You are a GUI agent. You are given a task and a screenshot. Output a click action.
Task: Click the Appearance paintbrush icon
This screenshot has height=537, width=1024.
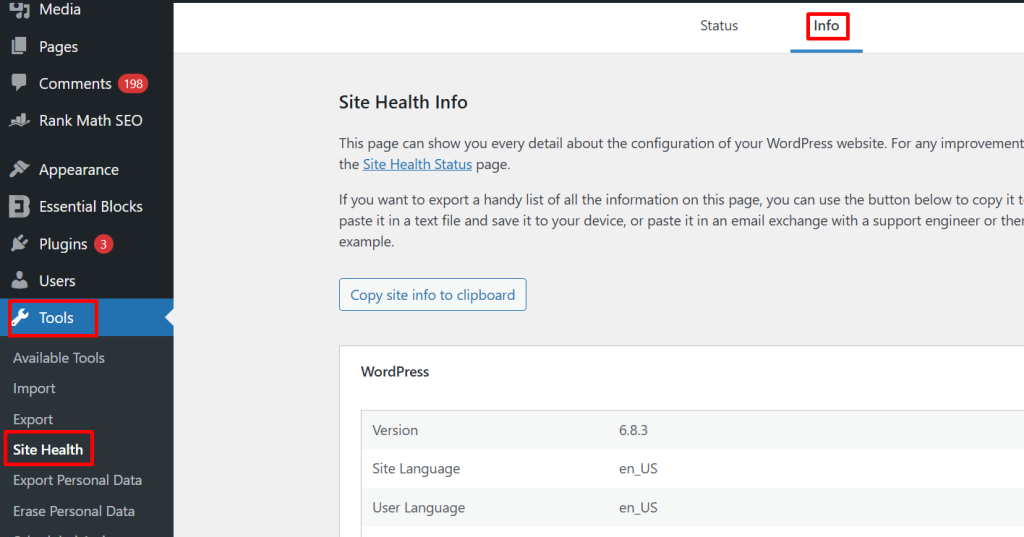(19, 170)
